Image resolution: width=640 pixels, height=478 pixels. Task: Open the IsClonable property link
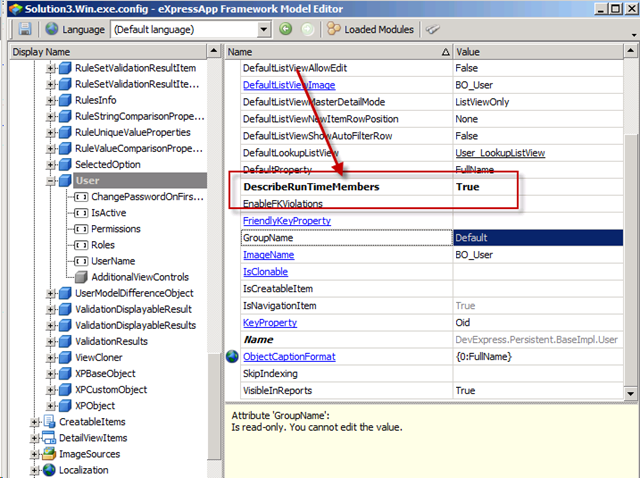(x=265, y=272)
